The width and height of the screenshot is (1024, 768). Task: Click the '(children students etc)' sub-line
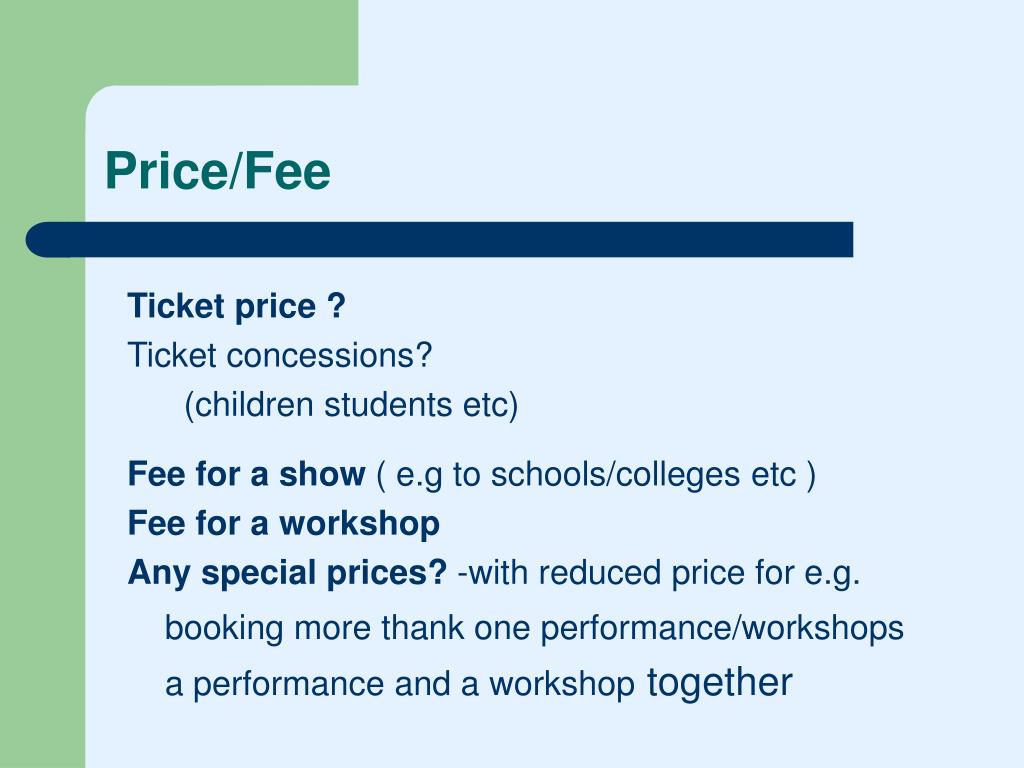tap(351, 405)
